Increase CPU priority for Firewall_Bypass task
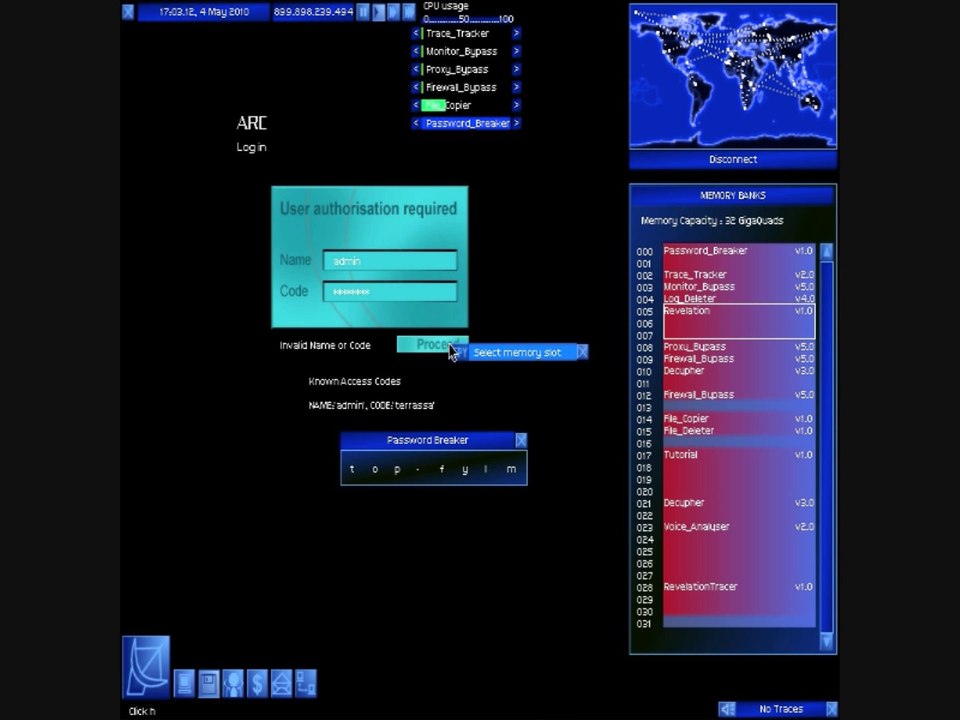Image resolution: width=960 pixels, height=720 pixels. 516,87
